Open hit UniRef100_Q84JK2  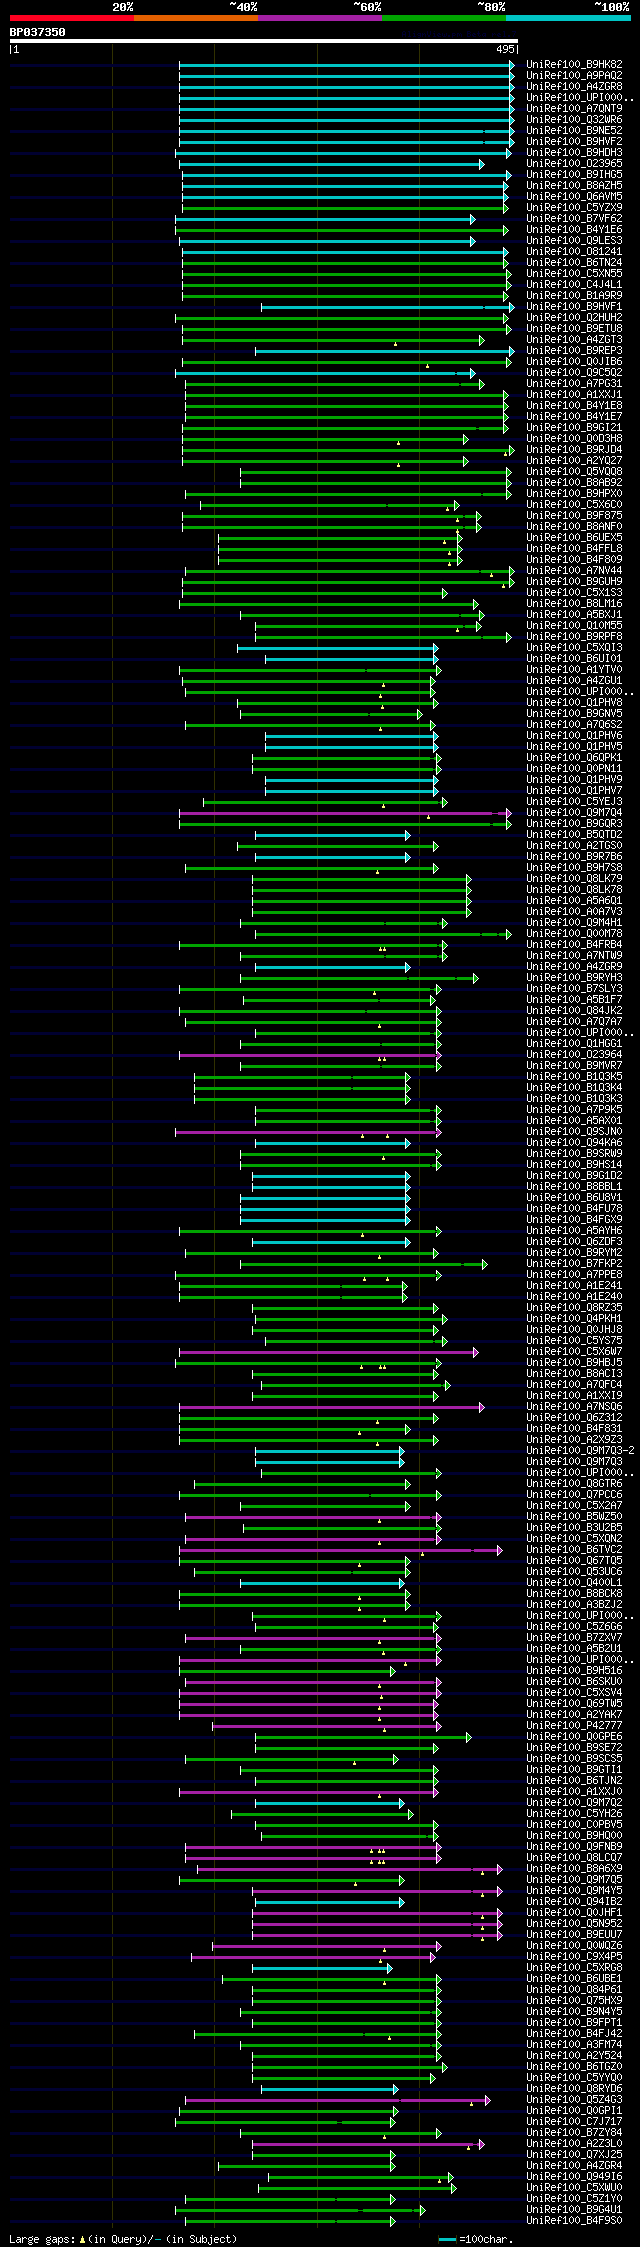[574, 1010]
